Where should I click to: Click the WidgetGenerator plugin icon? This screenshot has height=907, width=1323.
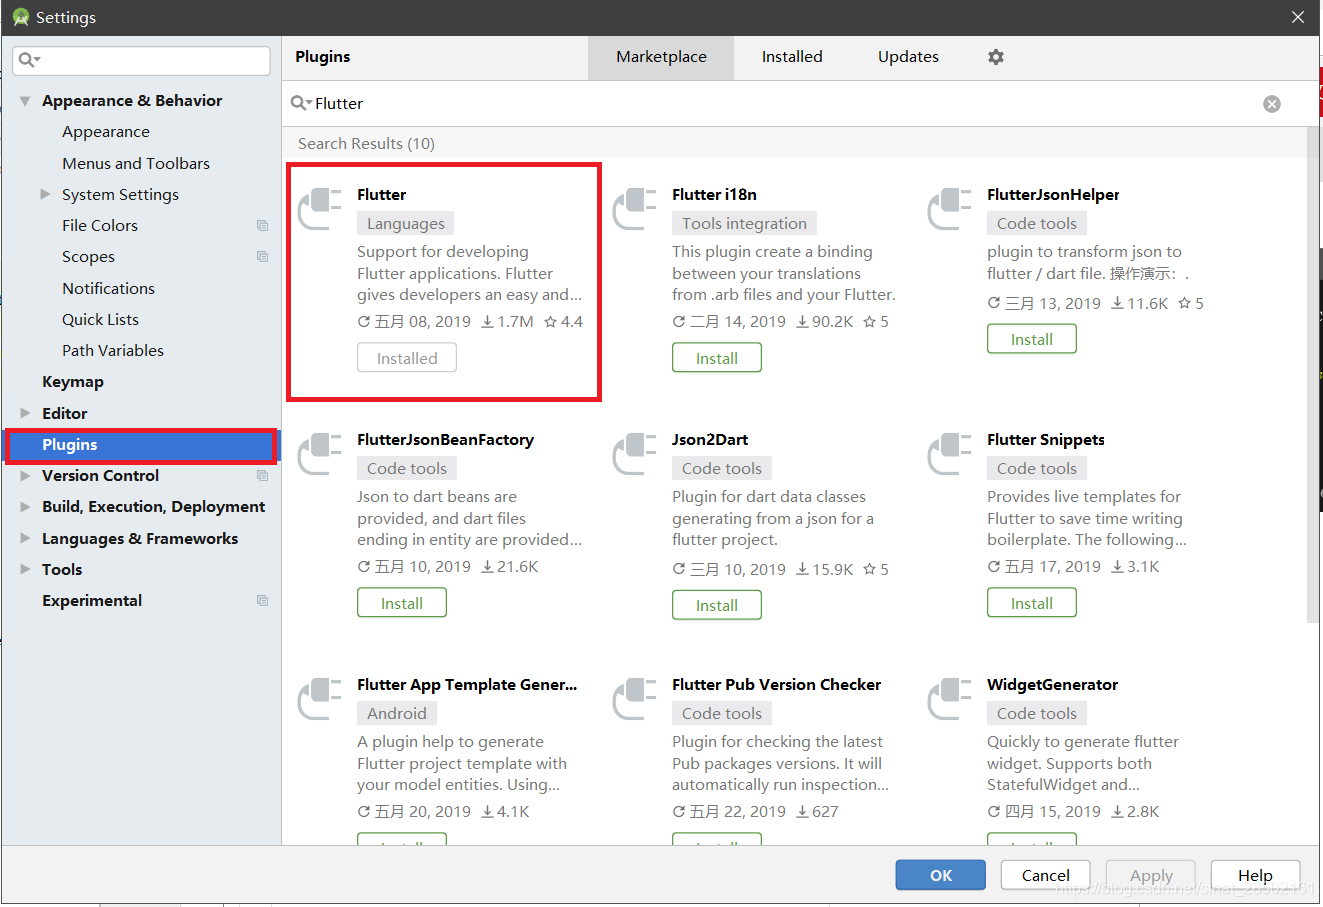pos(951,699)
